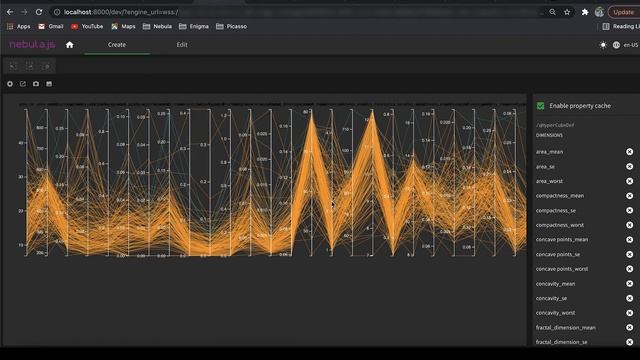The height and width of the screenshot is (360, 640).
Task: Click the nebula.js logo
Action: pyautogui.click(x=32, y=44)
